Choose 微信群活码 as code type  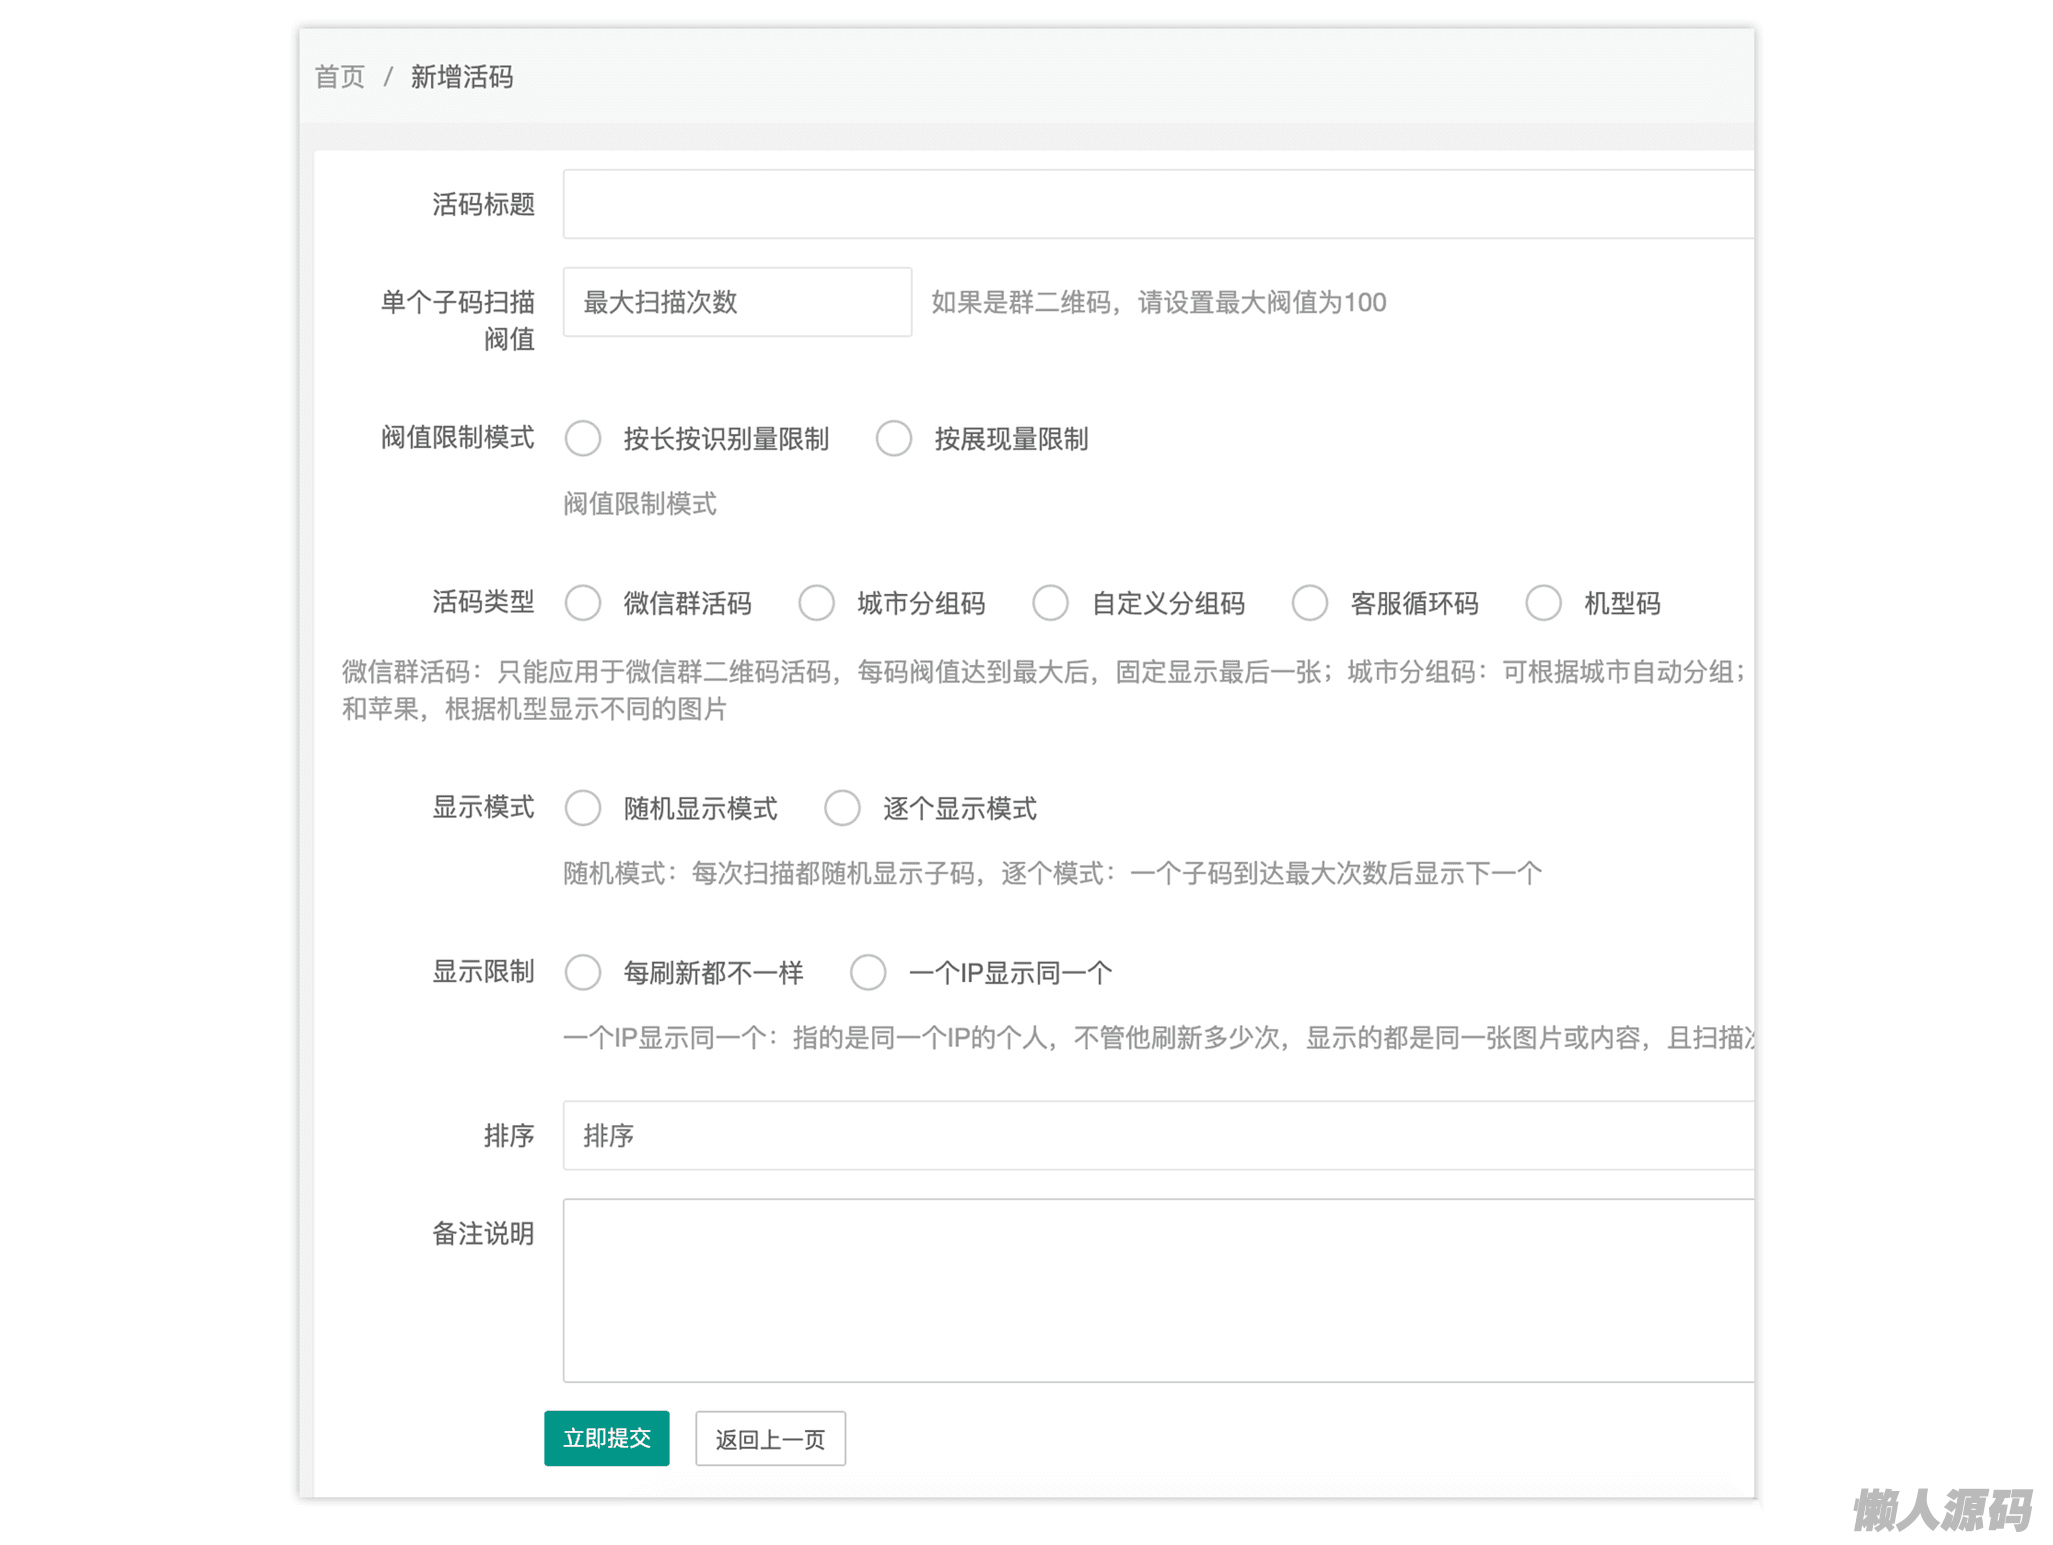pos(583,603)
